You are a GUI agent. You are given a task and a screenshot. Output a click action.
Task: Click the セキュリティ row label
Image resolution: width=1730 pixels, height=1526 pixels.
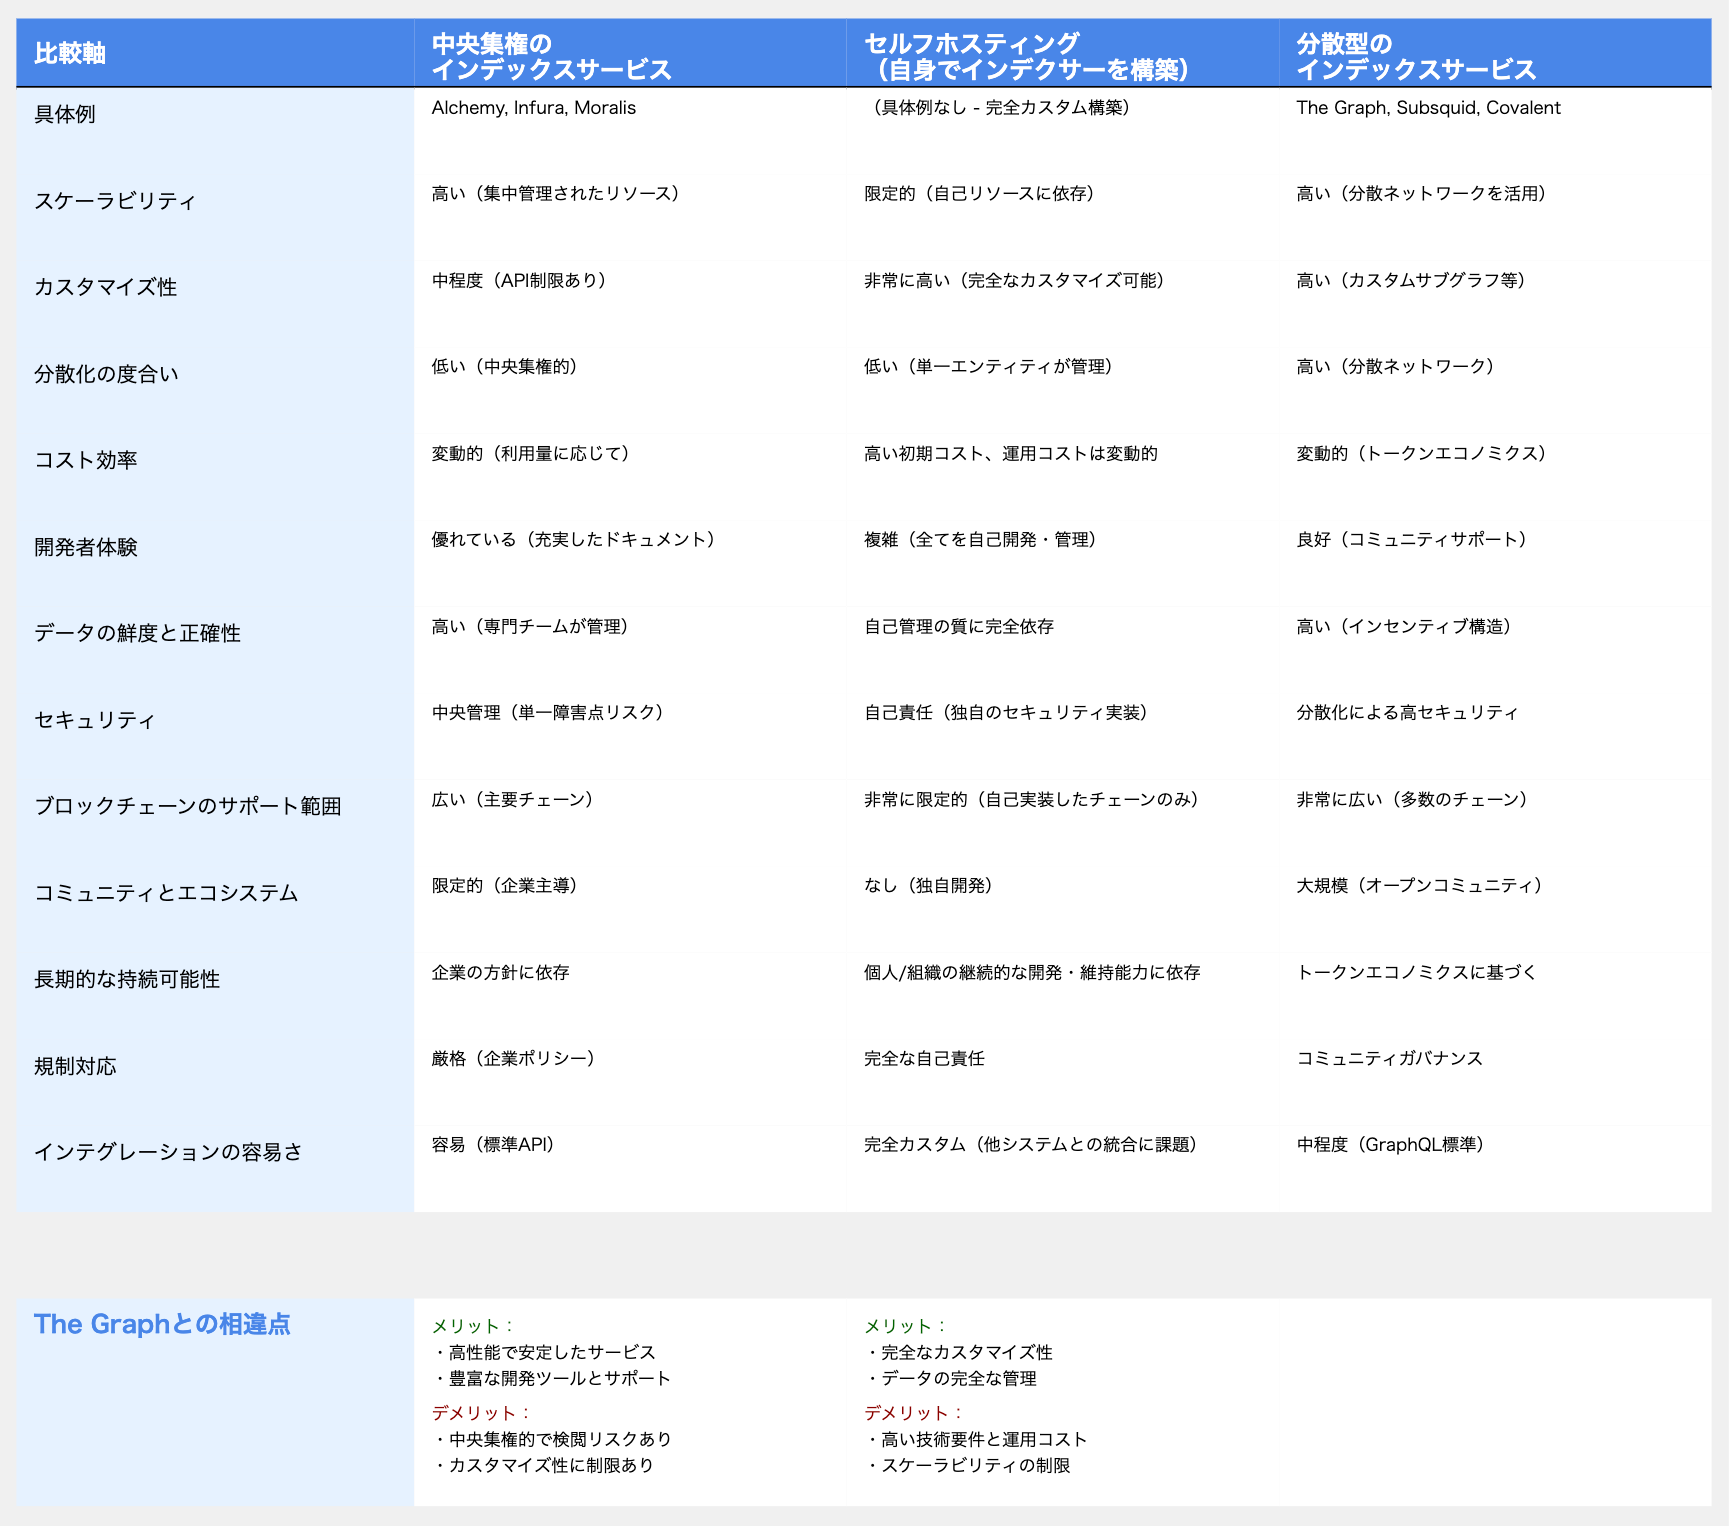(x=95, y=720)
